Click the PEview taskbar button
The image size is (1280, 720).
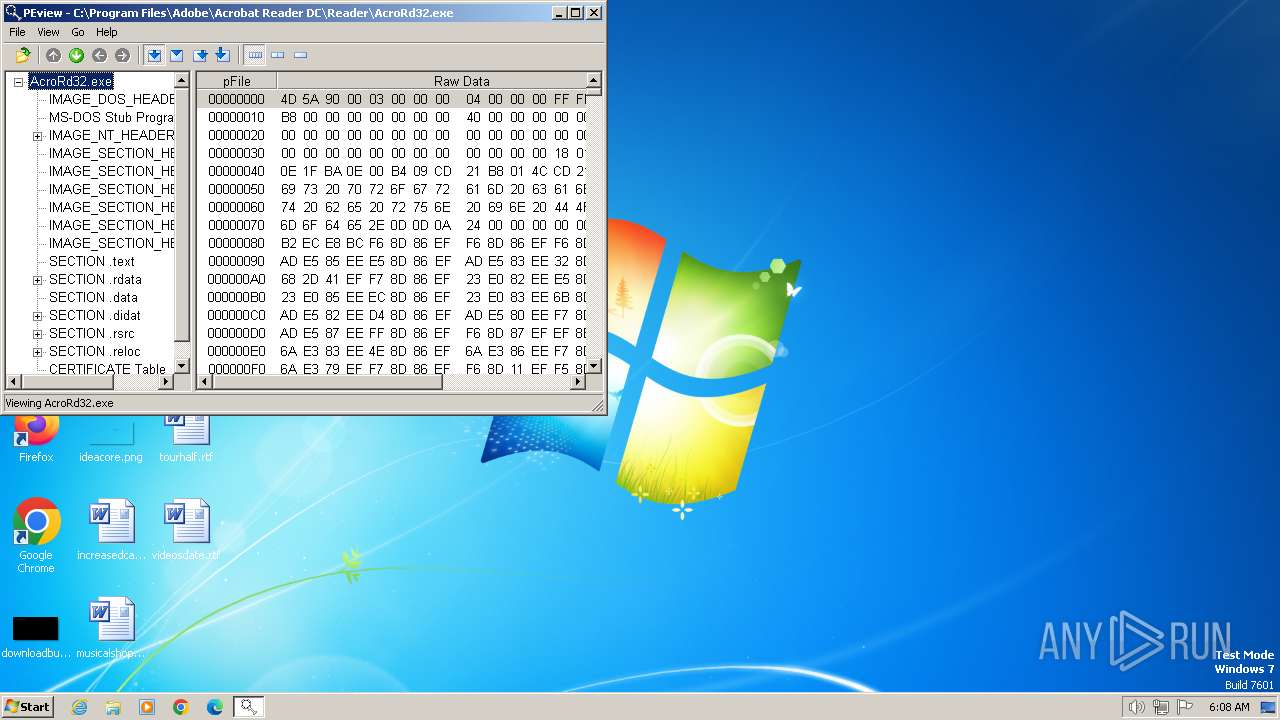tap(249, 707)
